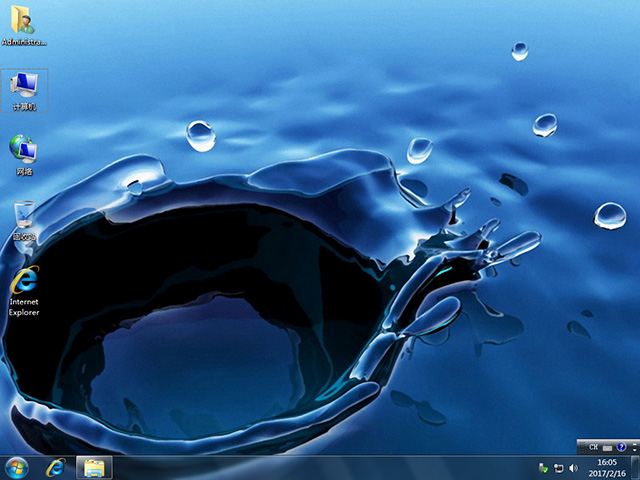Open the network status tray icon
The width and height of the screenshot is (640, 480).
click(x=559, y=469)
